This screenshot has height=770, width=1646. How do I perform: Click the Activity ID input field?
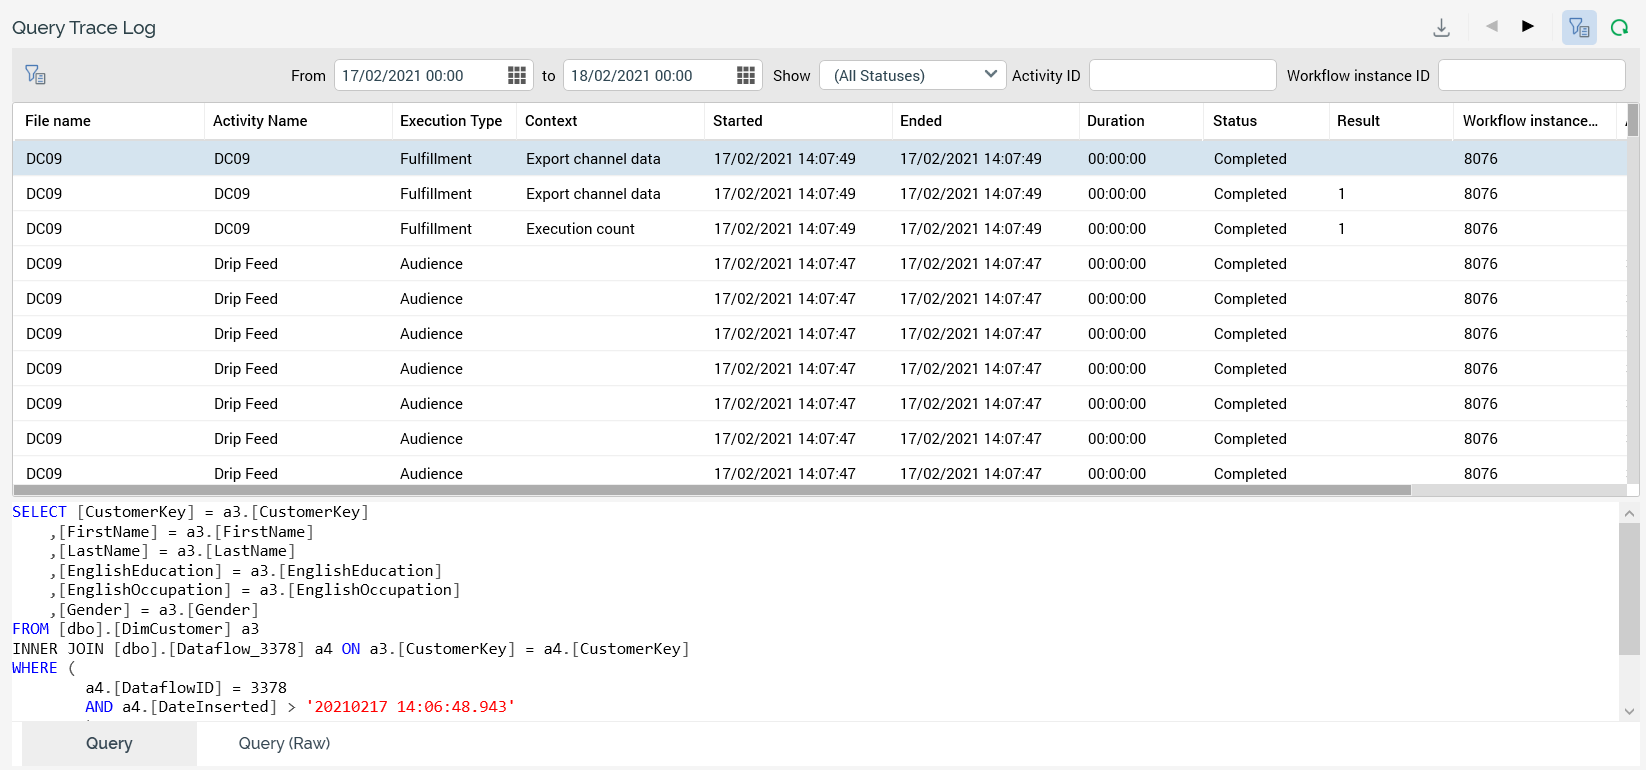1182,76
